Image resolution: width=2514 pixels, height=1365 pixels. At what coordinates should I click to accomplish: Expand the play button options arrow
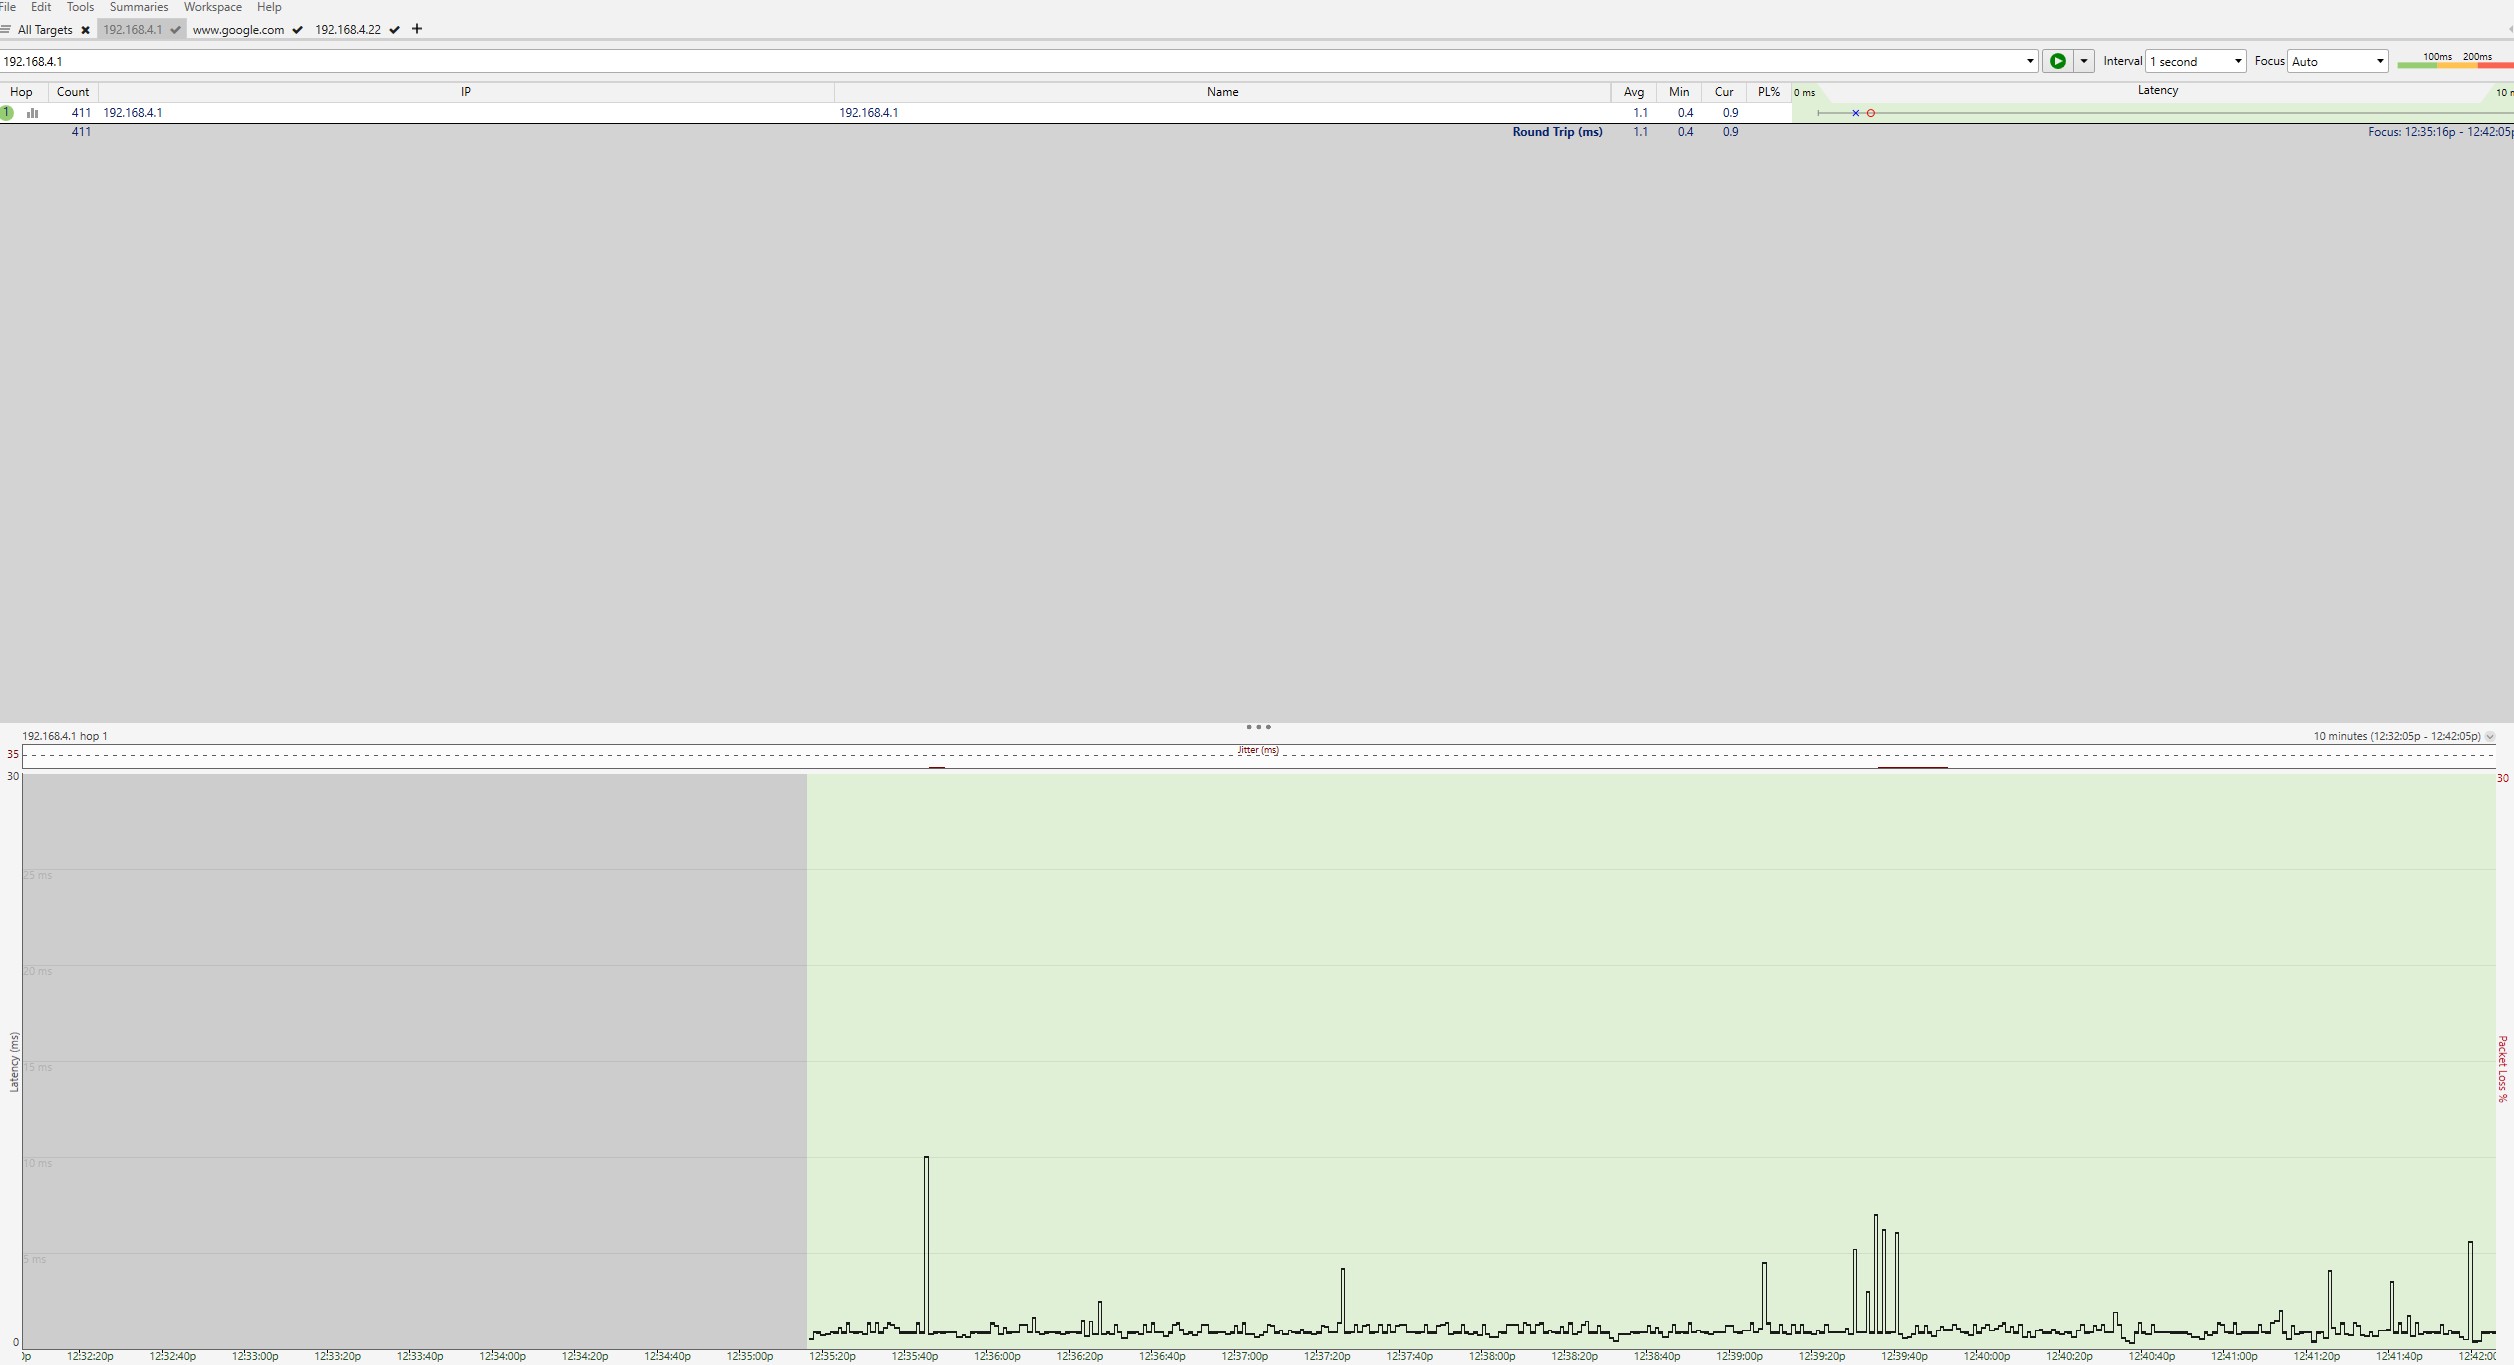[2084, 61]
